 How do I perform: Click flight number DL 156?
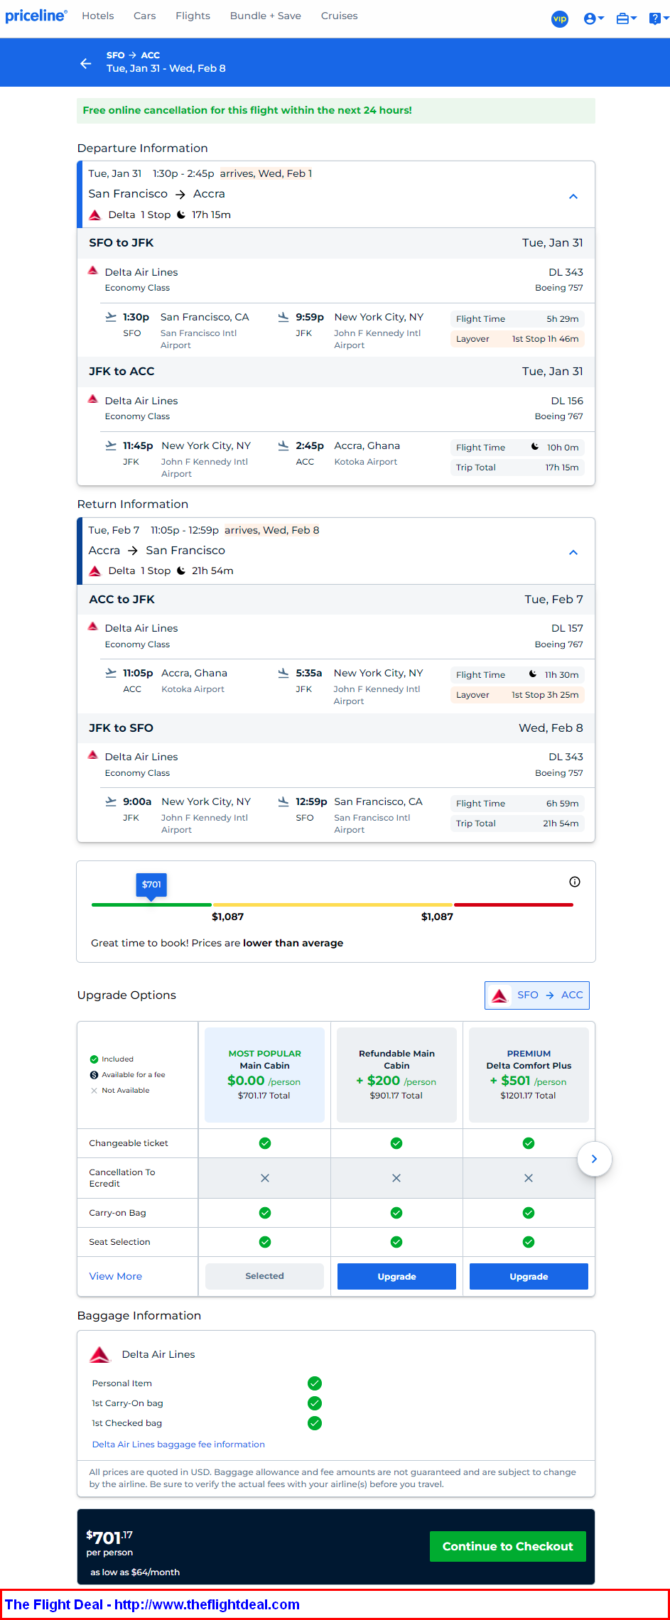[567, 401]
